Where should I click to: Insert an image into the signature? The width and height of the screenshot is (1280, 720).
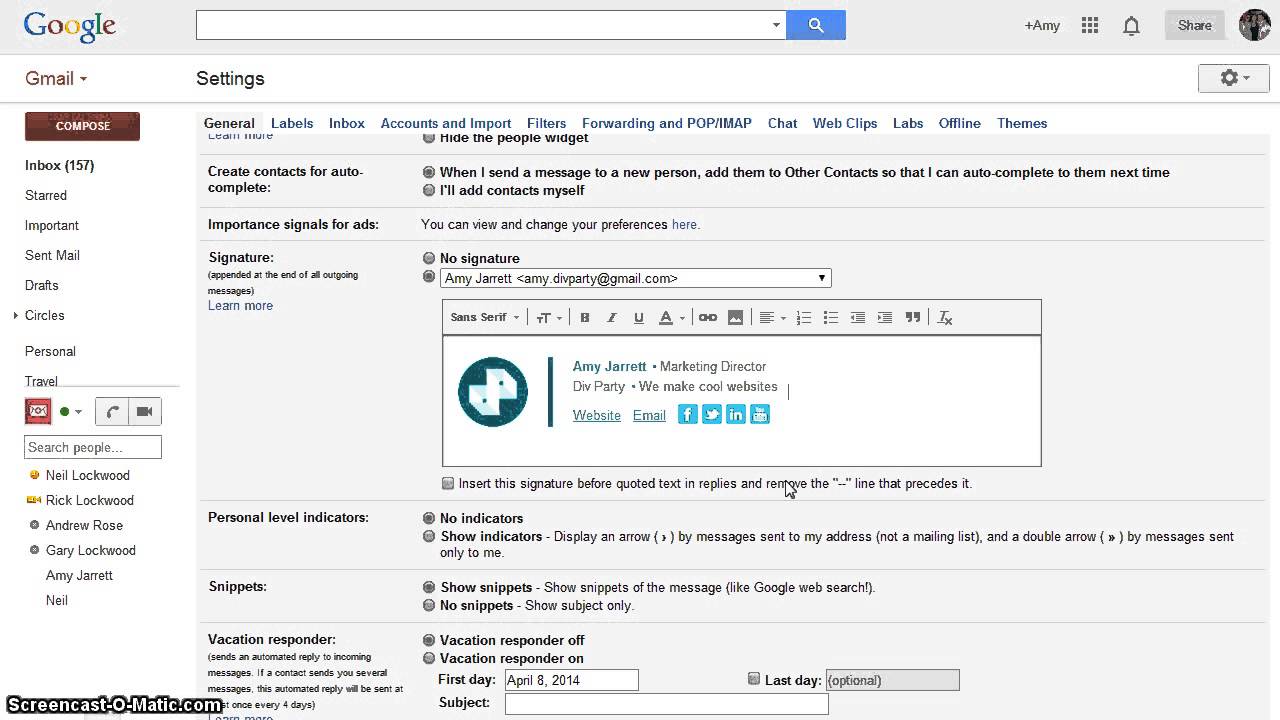(736, 318)
